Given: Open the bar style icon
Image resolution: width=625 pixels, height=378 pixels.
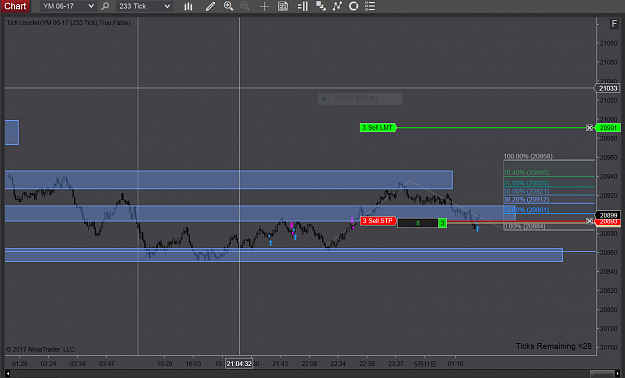Looking at the screenshot, I should click(x=188, y=6).
